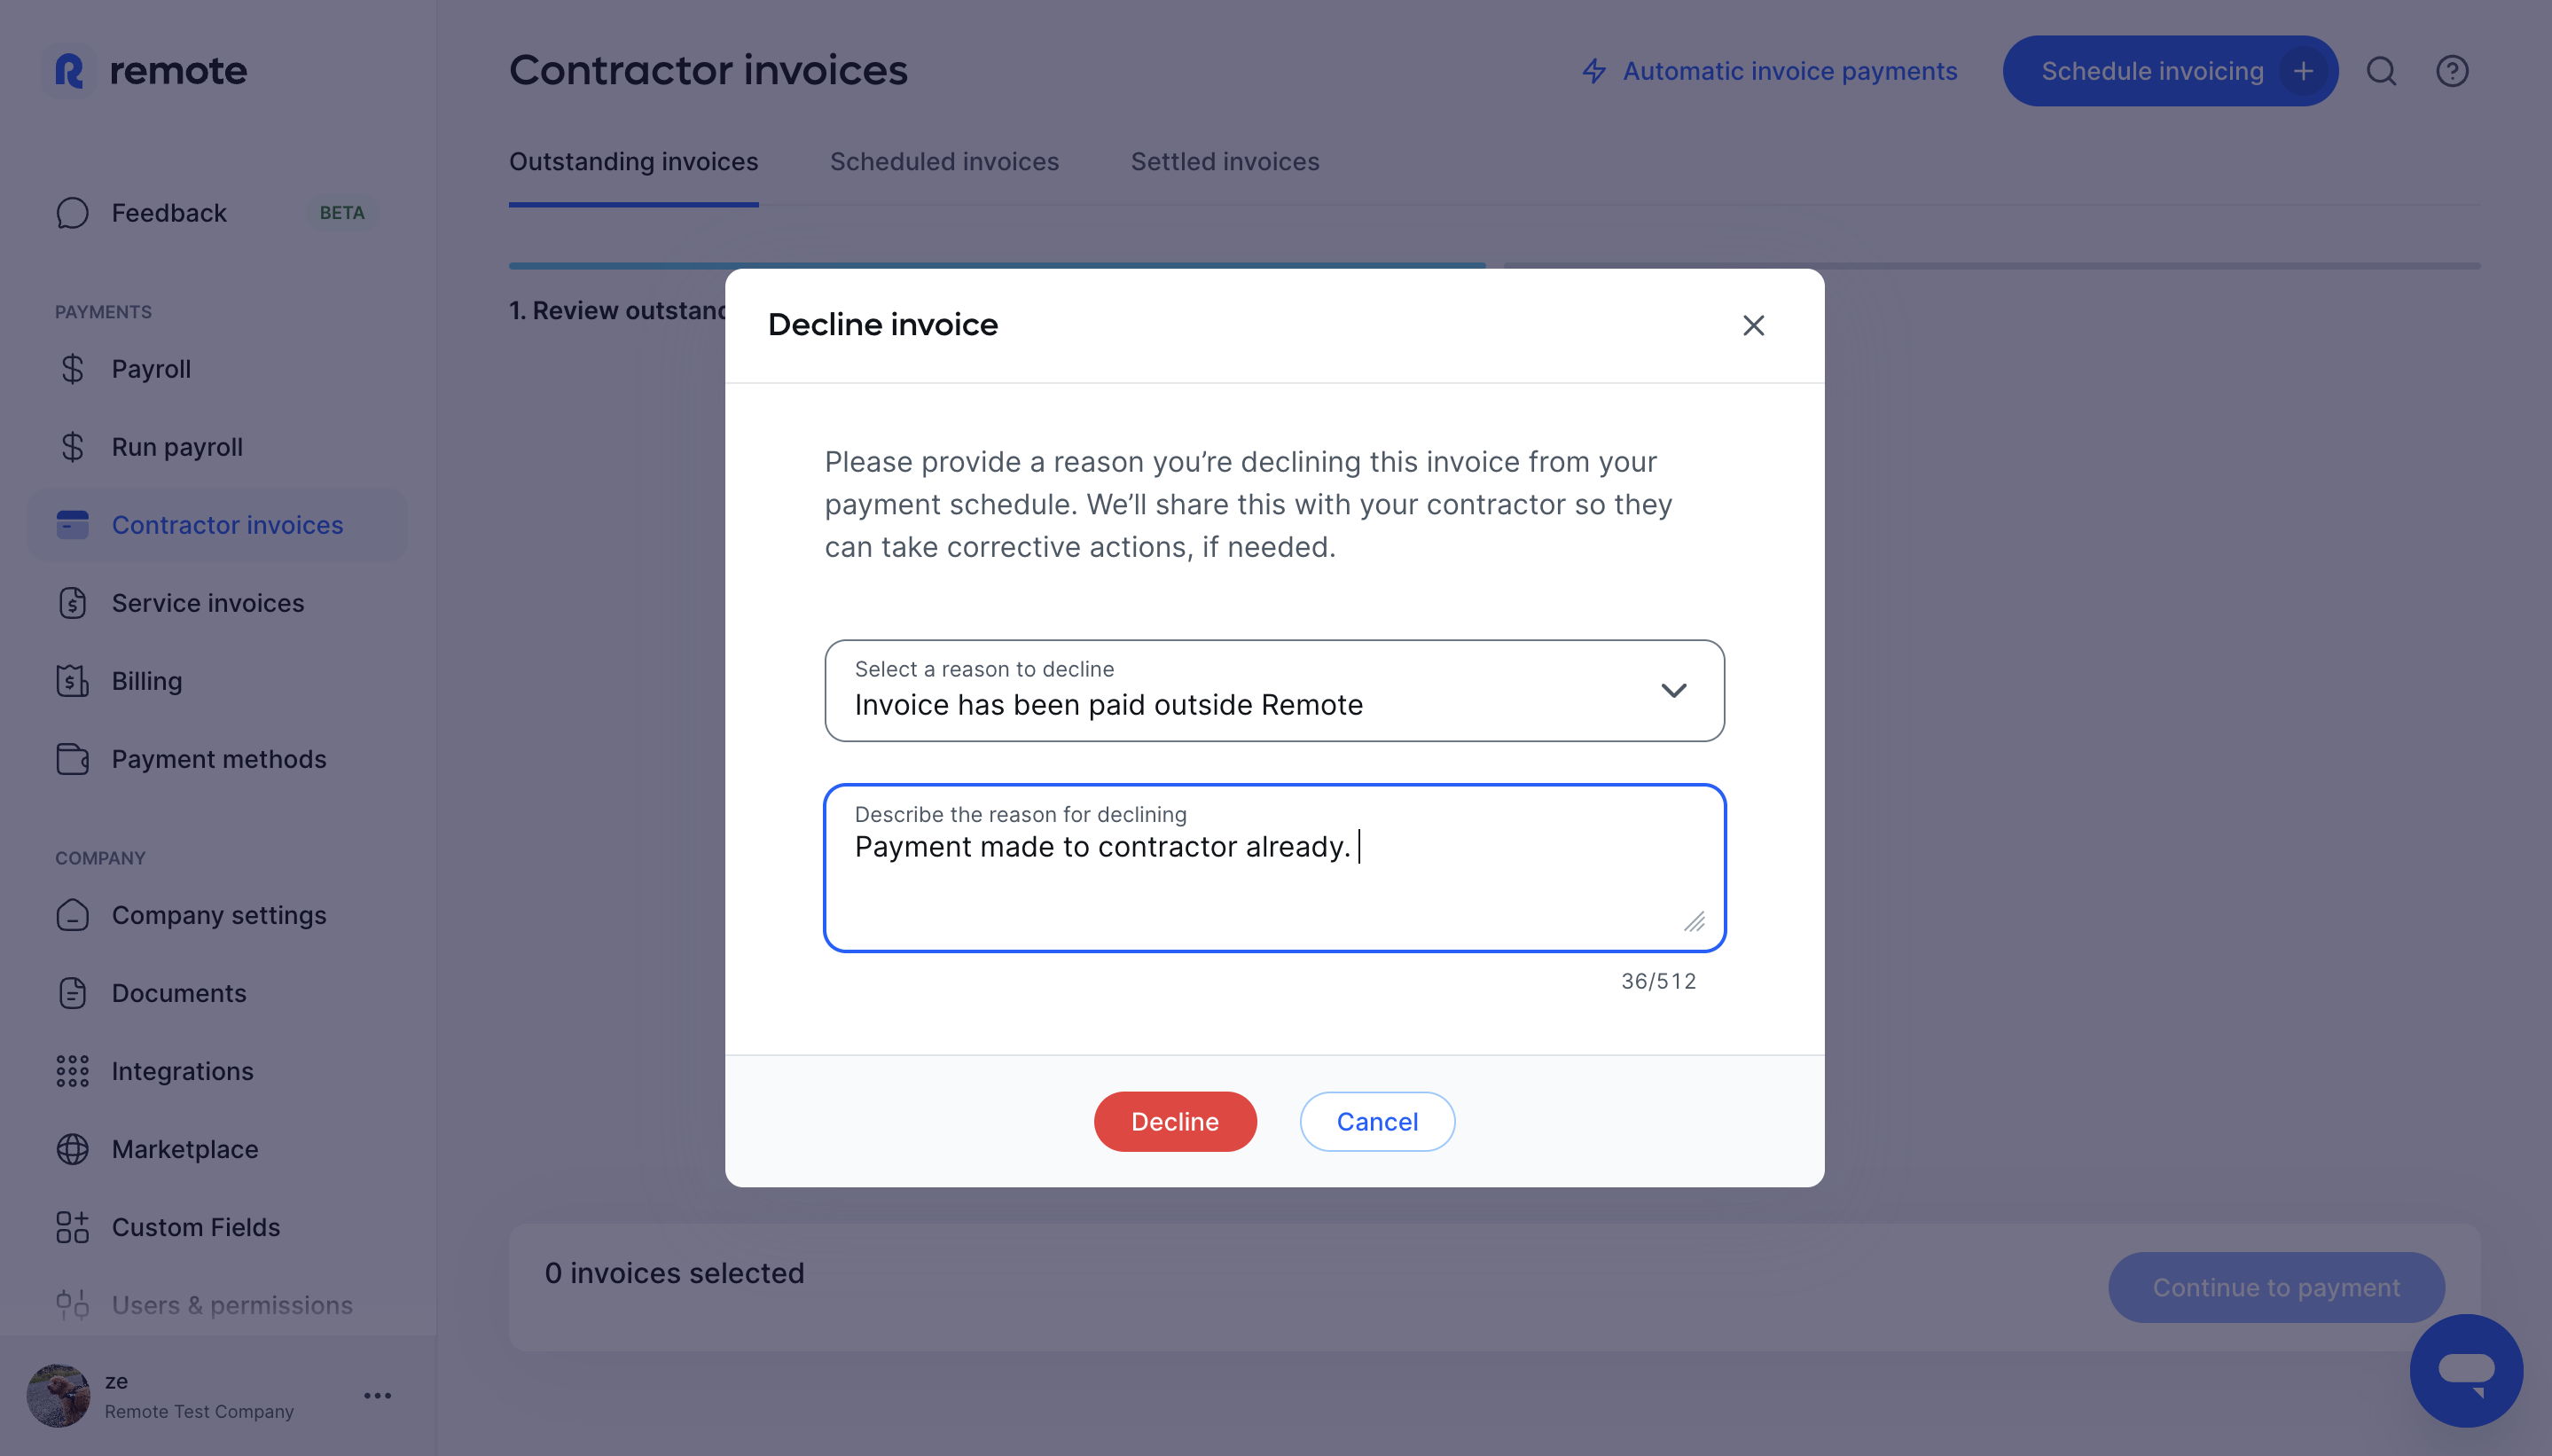The width and height of the screenshot is (2552, 1456).
Task: Open search with the magnifier icon
Action: [x=2381, y=71]
